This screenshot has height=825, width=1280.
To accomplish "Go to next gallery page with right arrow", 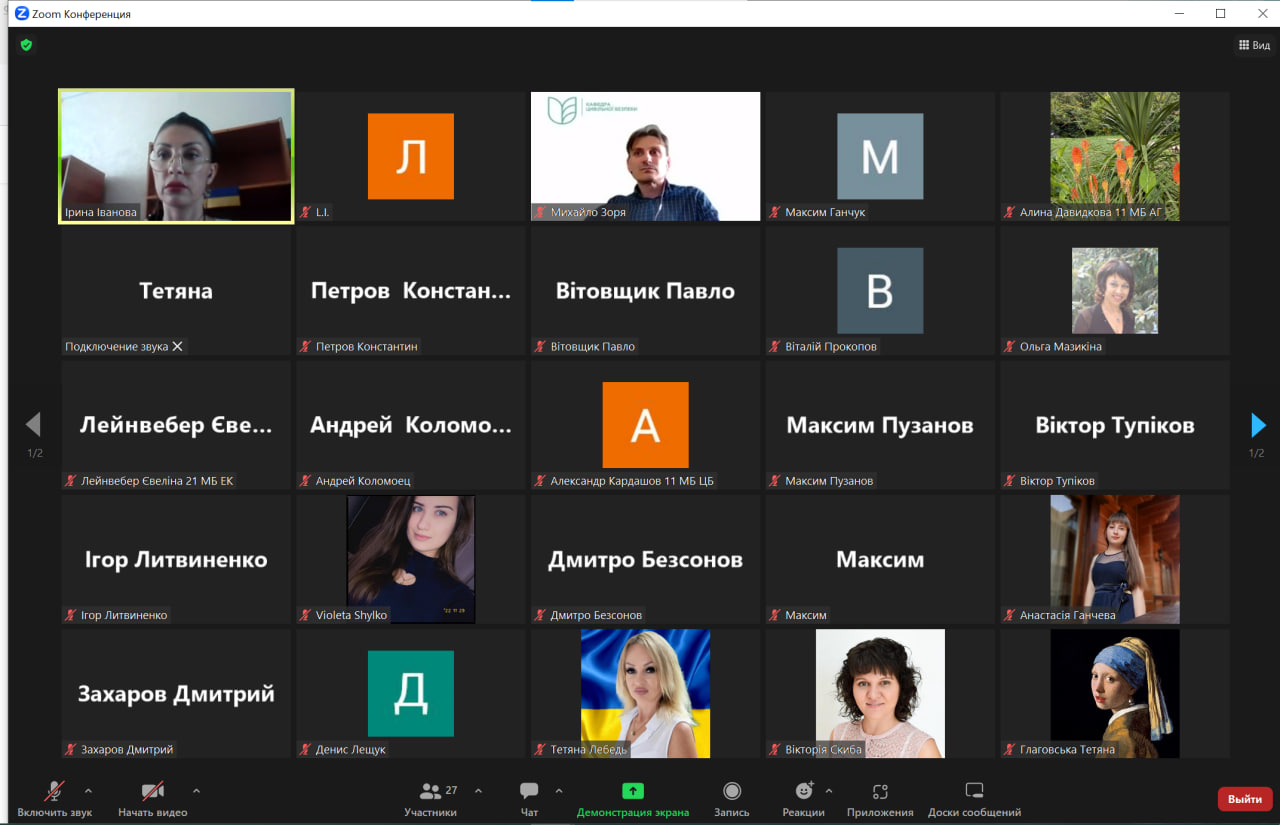I will click(1258, 425).
